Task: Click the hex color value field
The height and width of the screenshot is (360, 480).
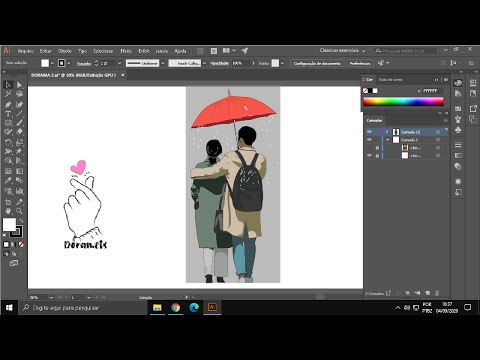Action: (432, 91)
